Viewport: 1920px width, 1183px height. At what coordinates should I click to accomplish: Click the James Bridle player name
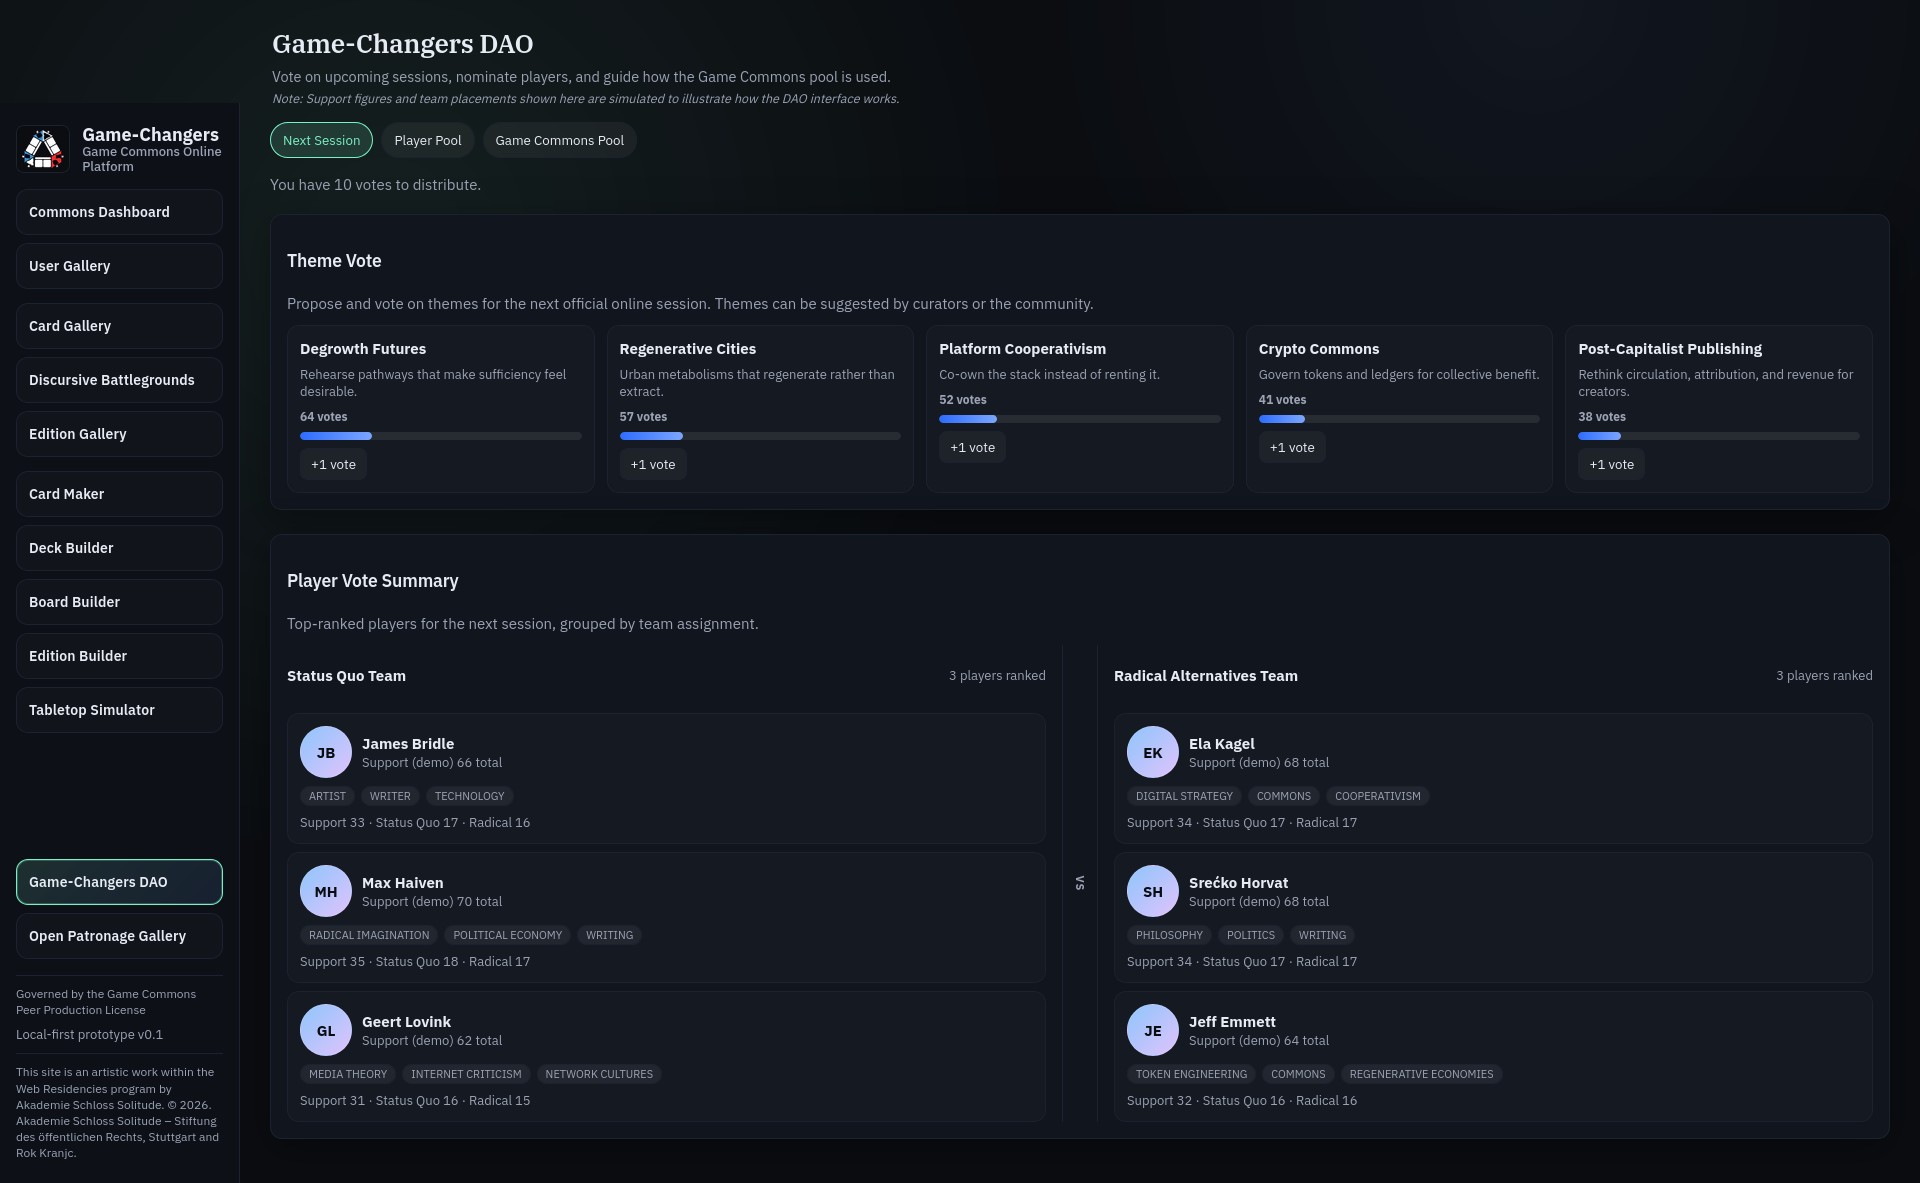tap(408, 744)
